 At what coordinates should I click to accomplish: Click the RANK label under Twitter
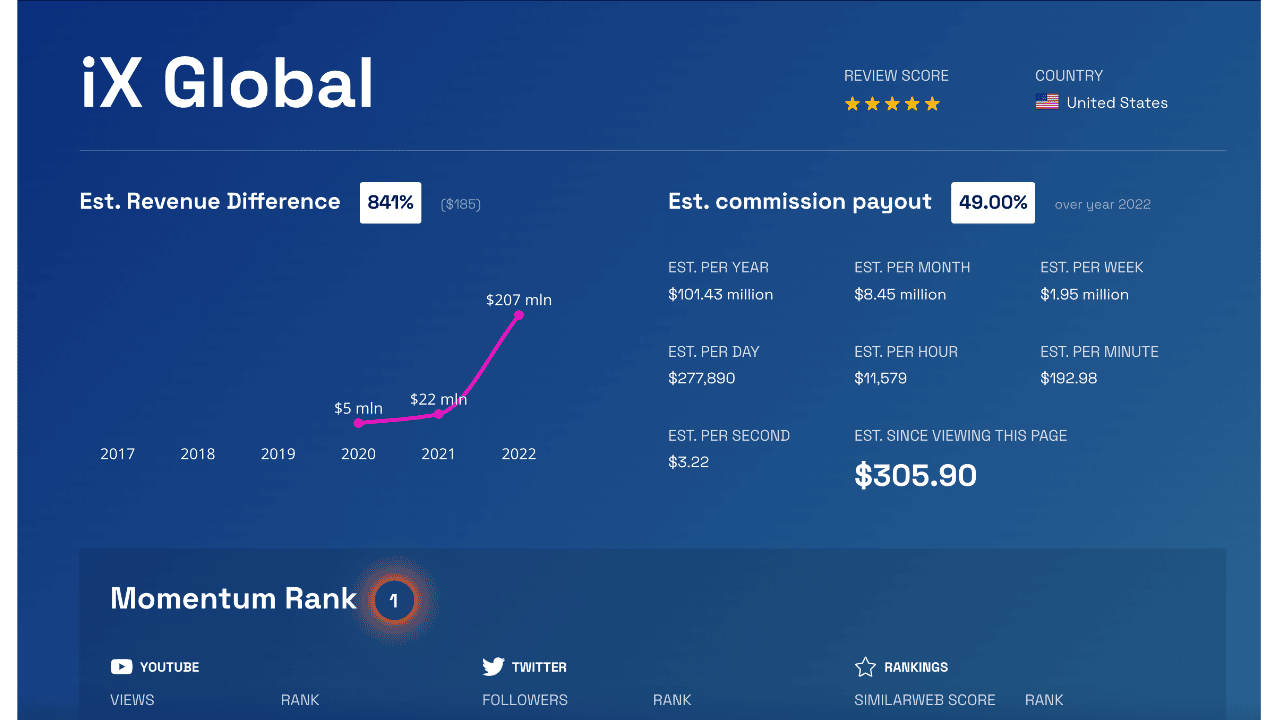click(x=672, y=700)
